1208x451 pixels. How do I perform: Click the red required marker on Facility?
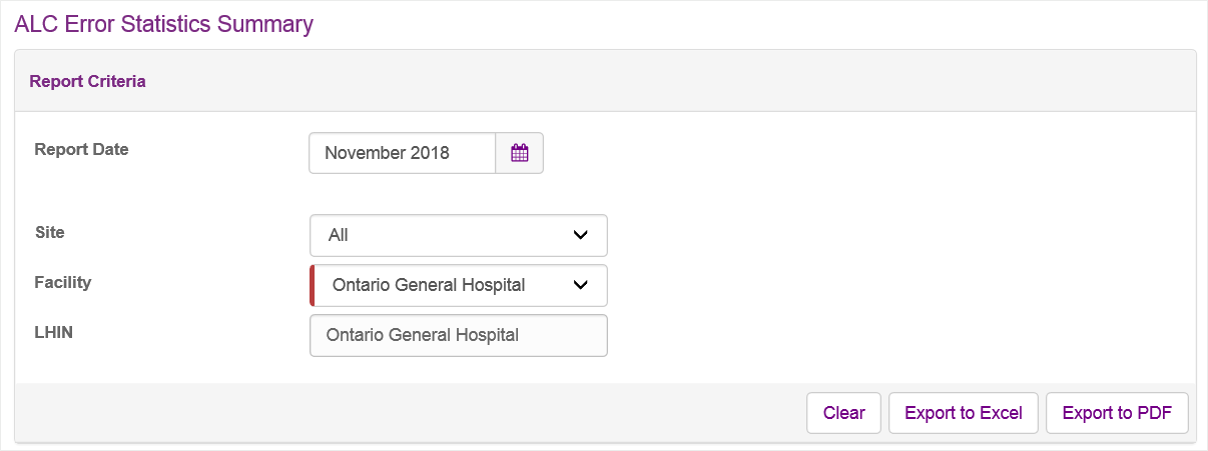tap(312, 285)
